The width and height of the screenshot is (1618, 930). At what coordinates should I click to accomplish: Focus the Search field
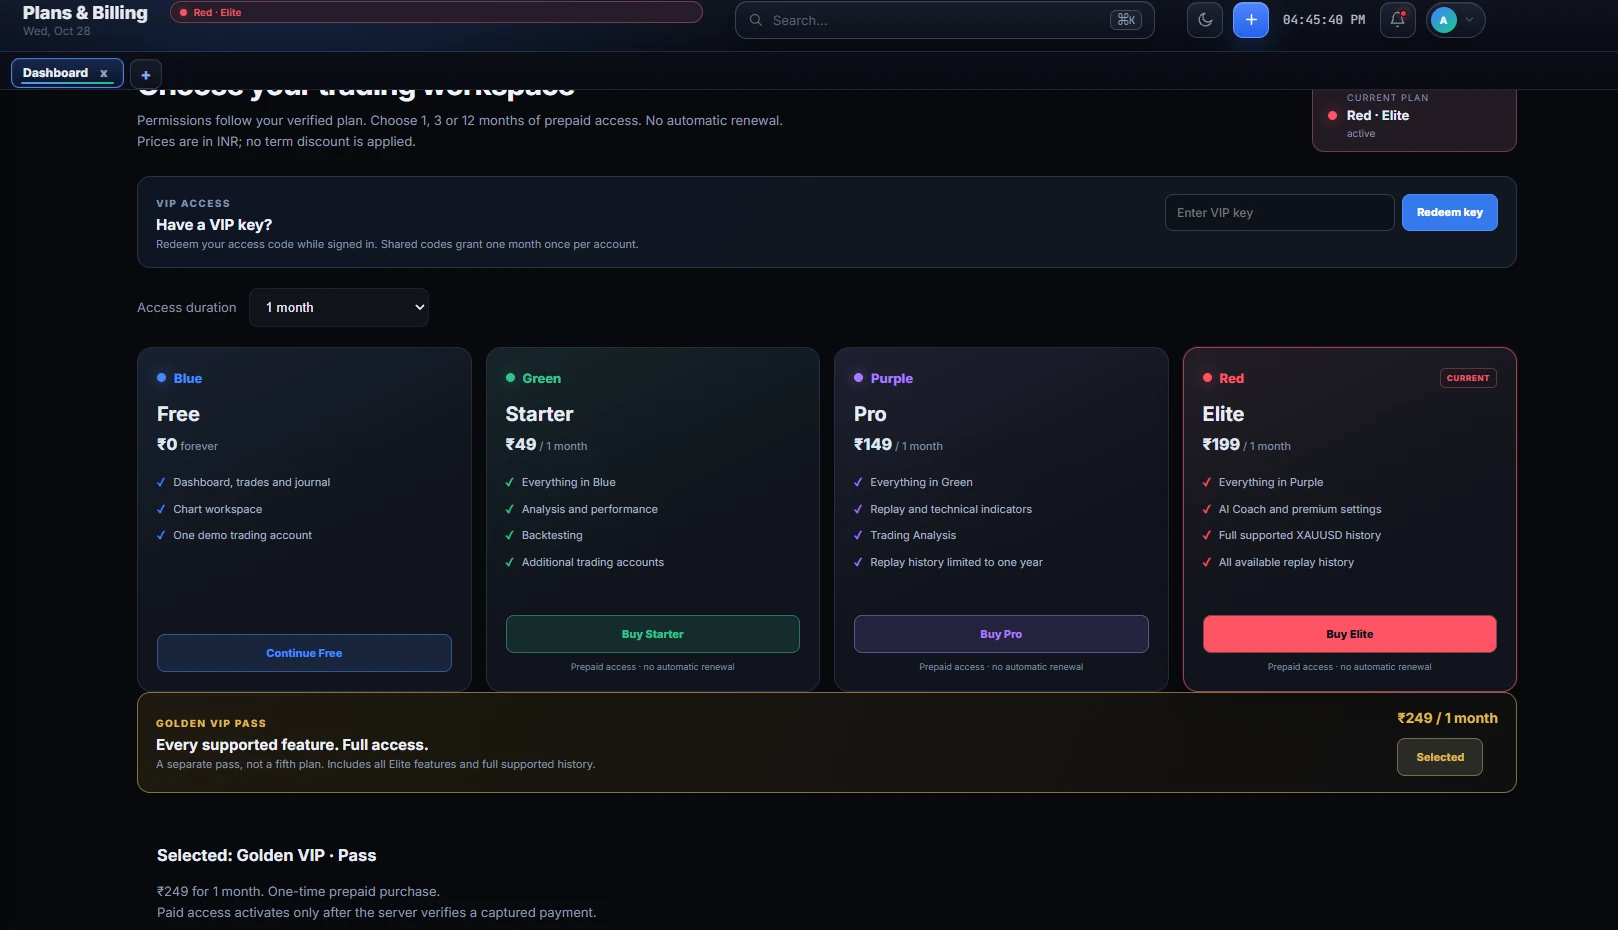click(x=944, y=20)
